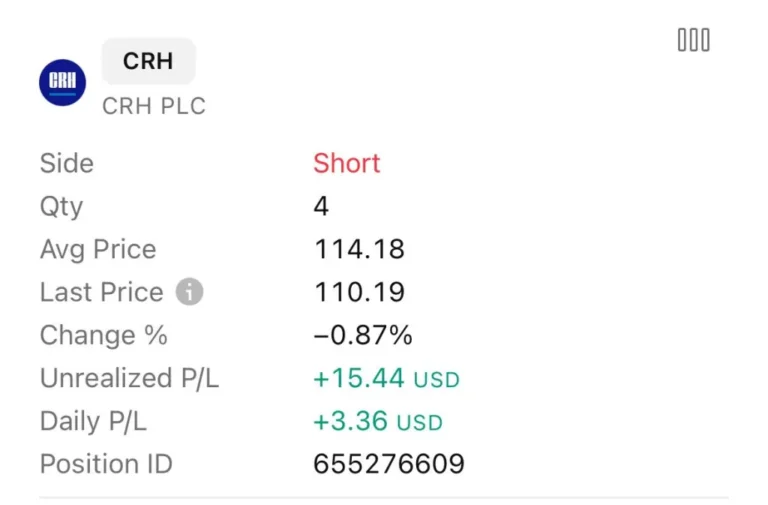Open the three-column layout icon
This screenshot has height=505, width=768.
tap(693, 40)
